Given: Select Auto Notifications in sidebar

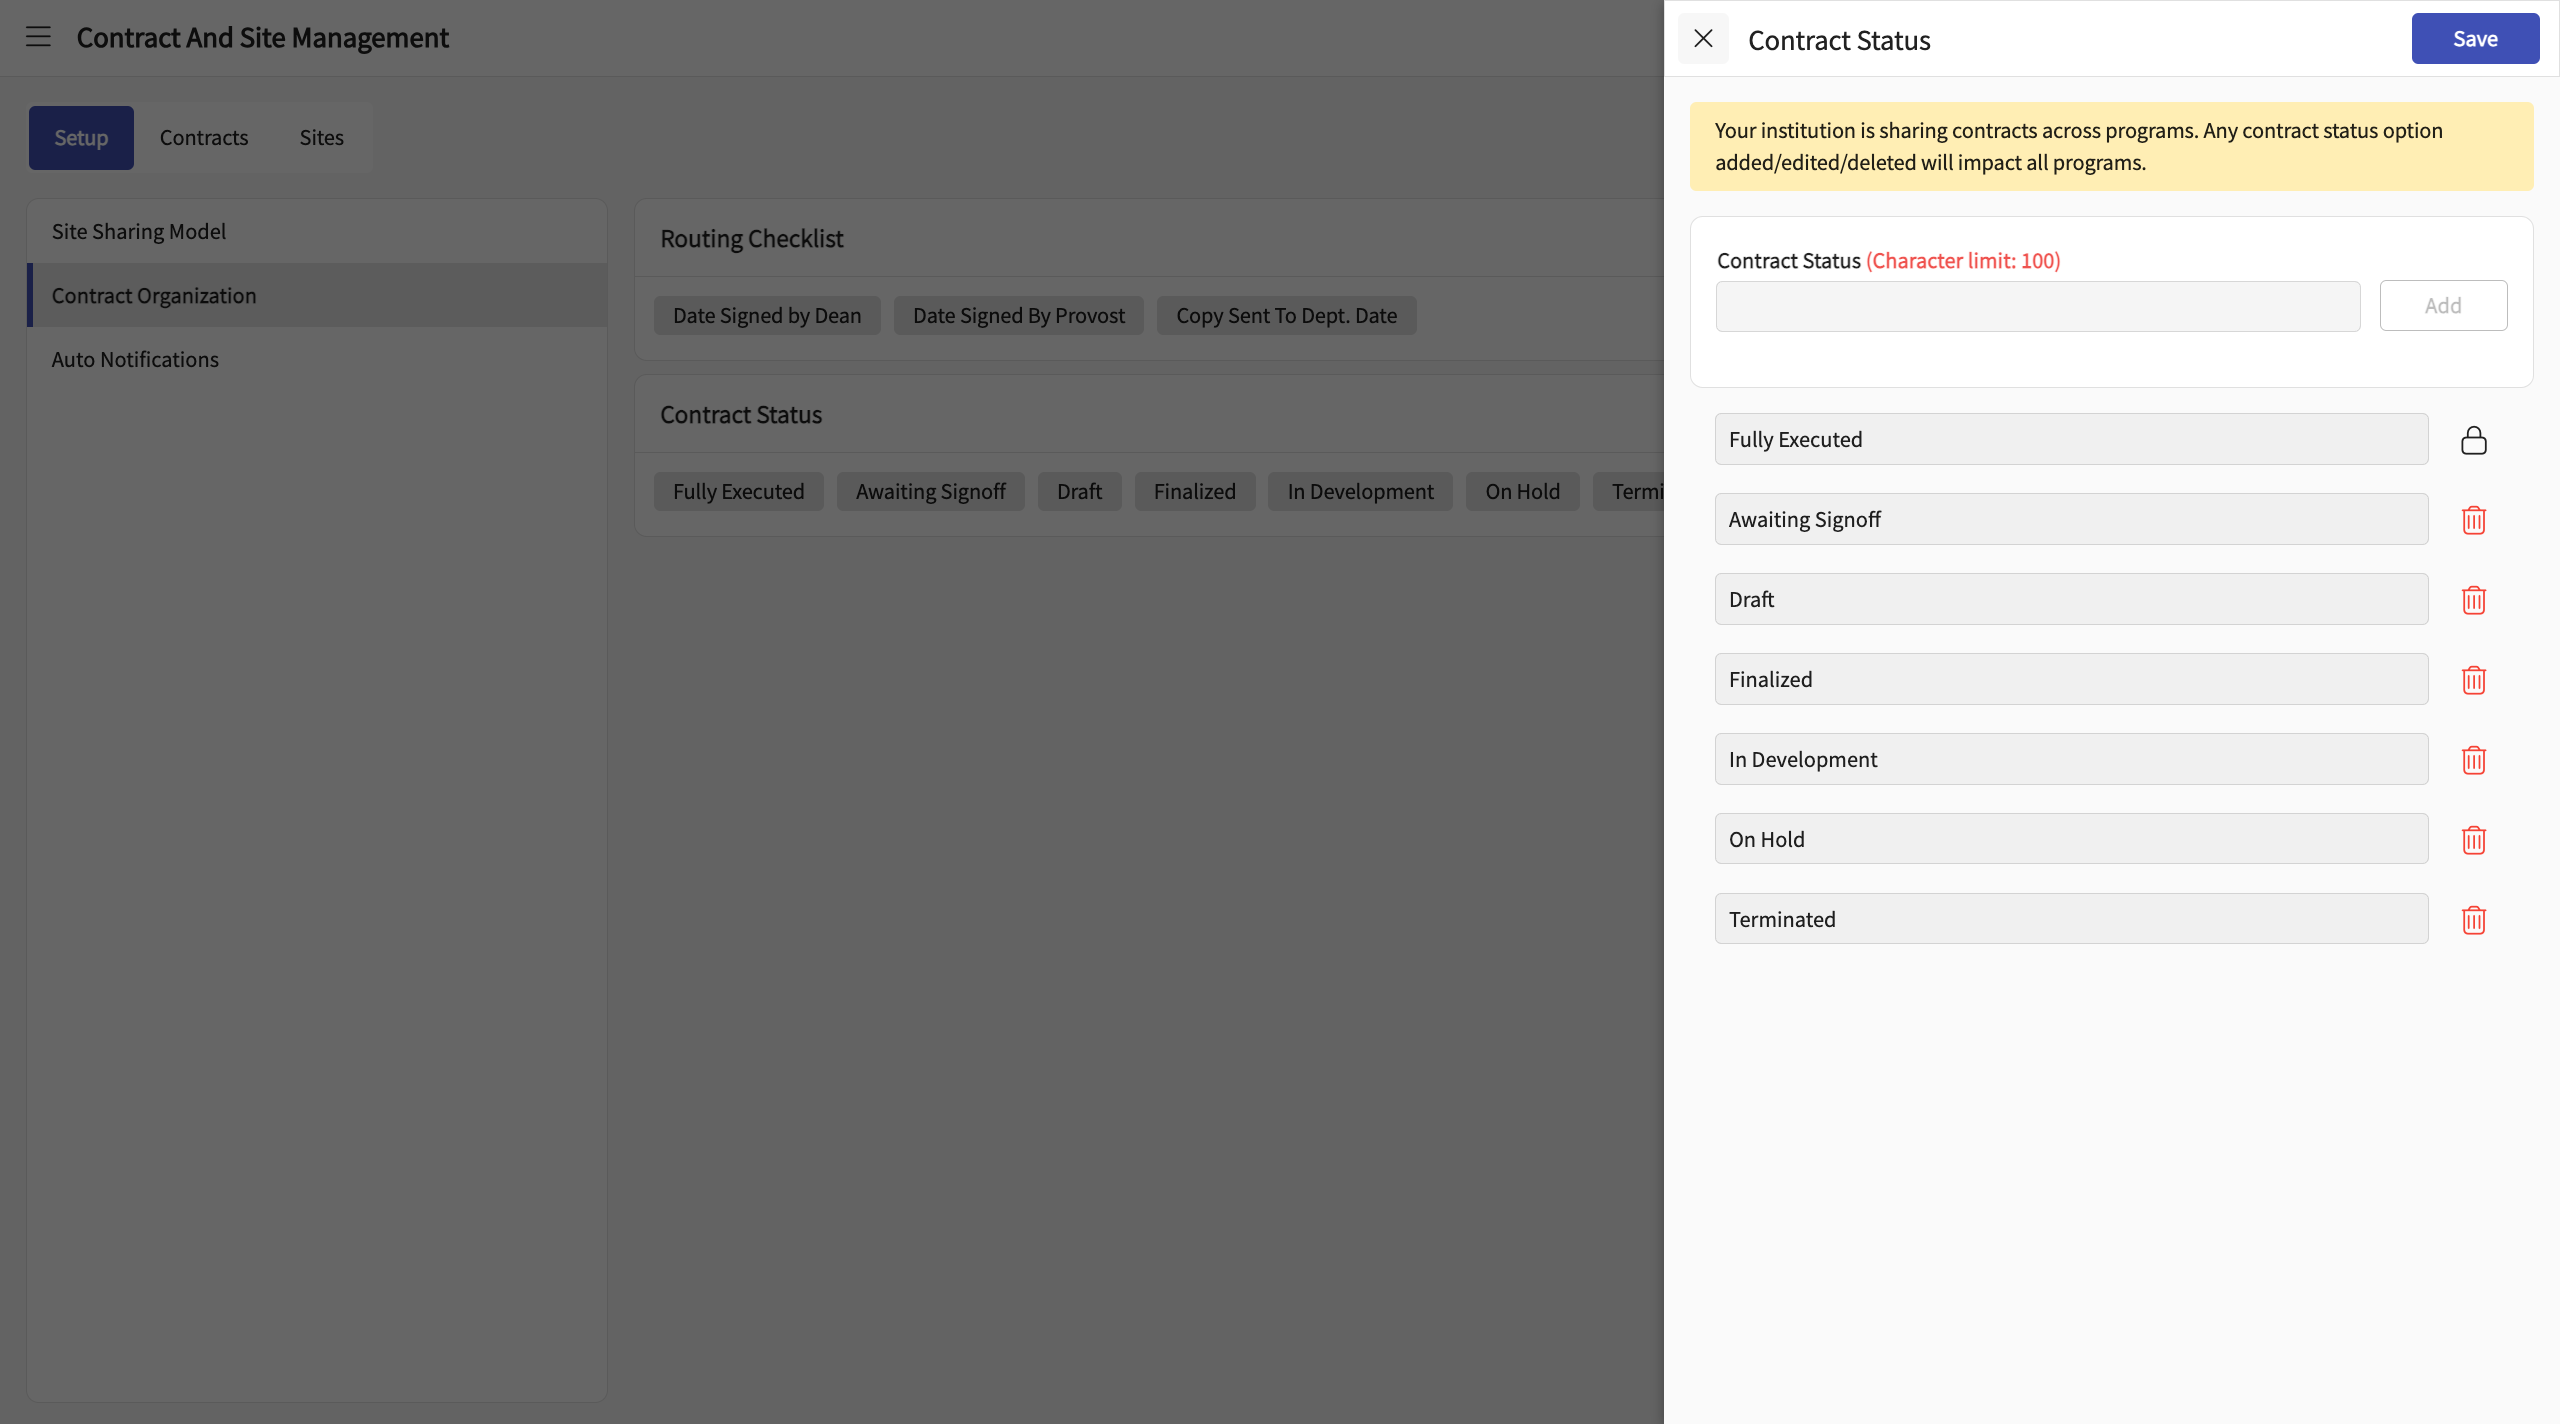Looking at the screenshot, I should click(x=135, y=359).
